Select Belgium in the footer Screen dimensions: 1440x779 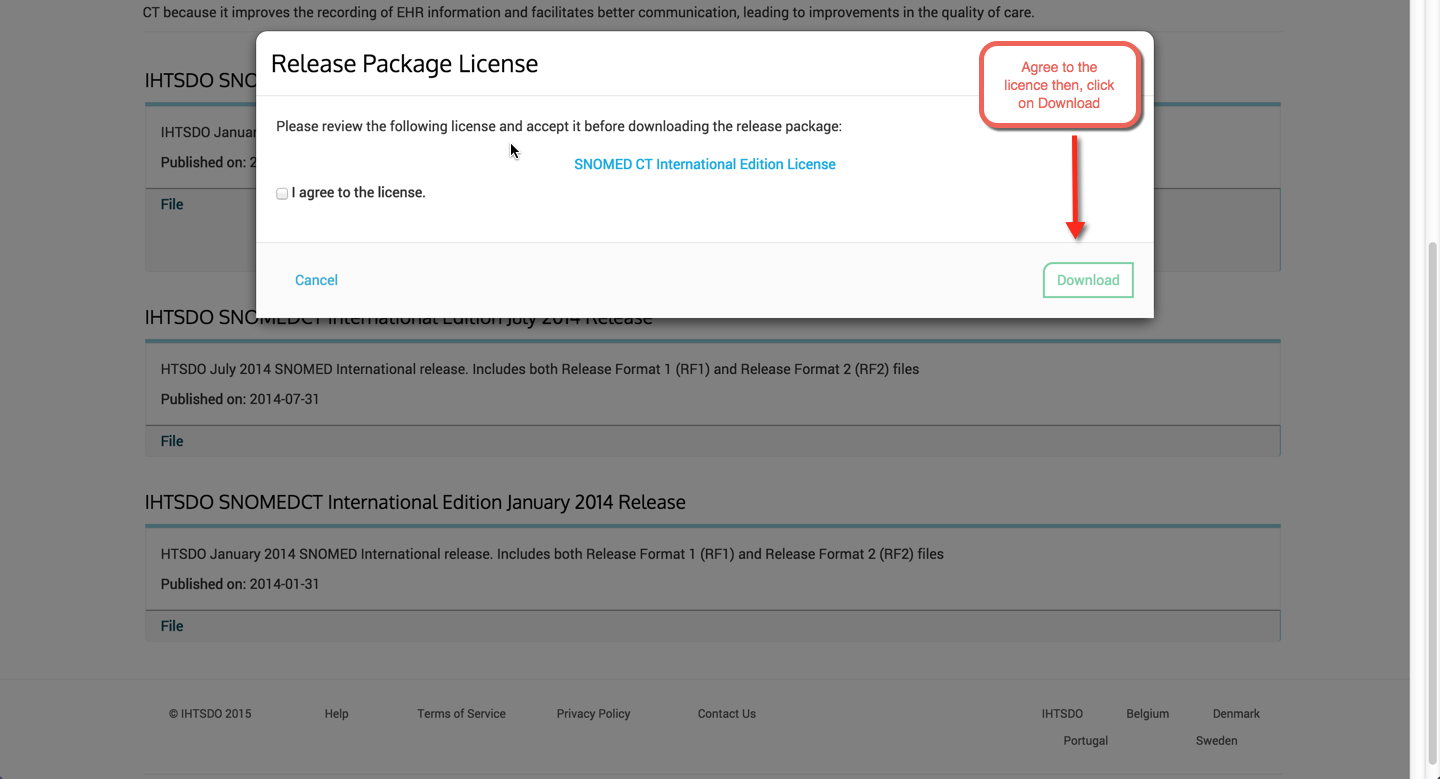[x=1147, y=714]
